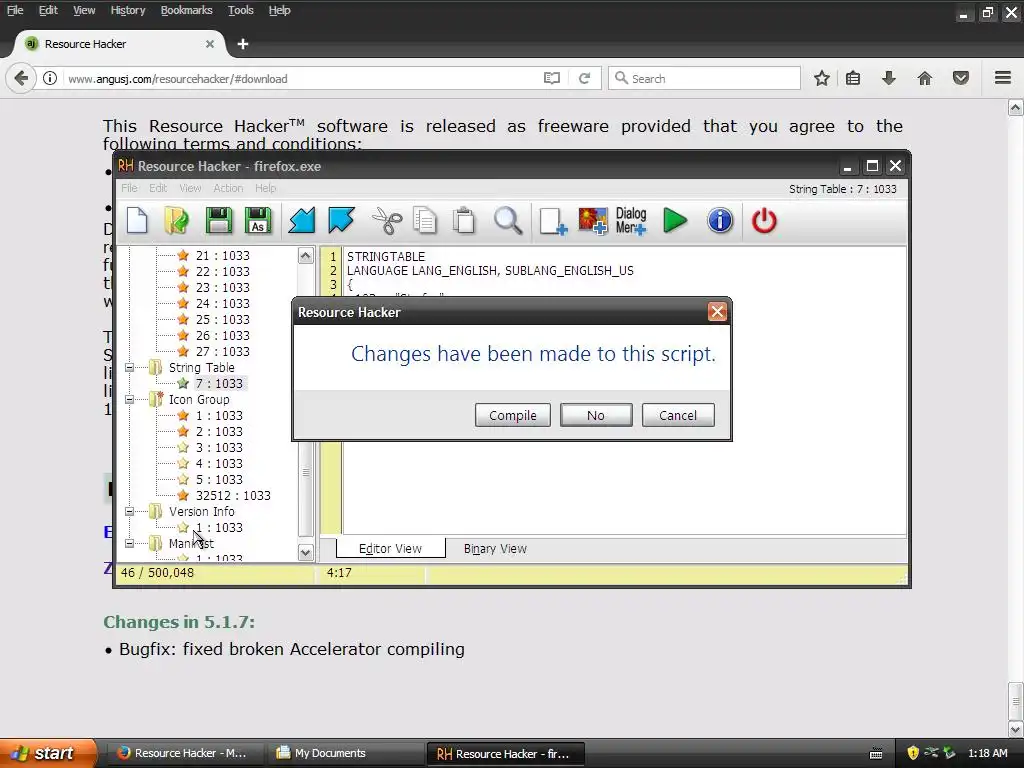Click the on-screen keyboard tray icon
This screenshot has width=1024, height=768.
(x=876, y=754)
